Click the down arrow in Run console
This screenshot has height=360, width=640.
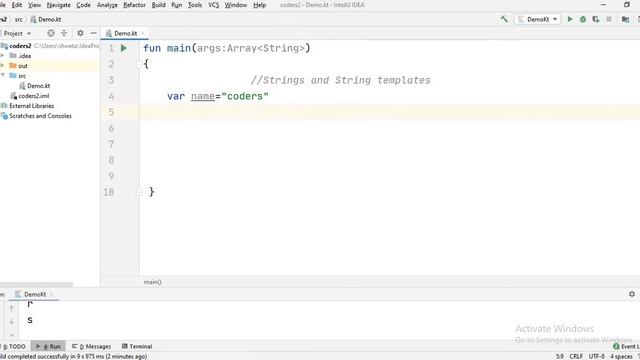click(11, 322)
